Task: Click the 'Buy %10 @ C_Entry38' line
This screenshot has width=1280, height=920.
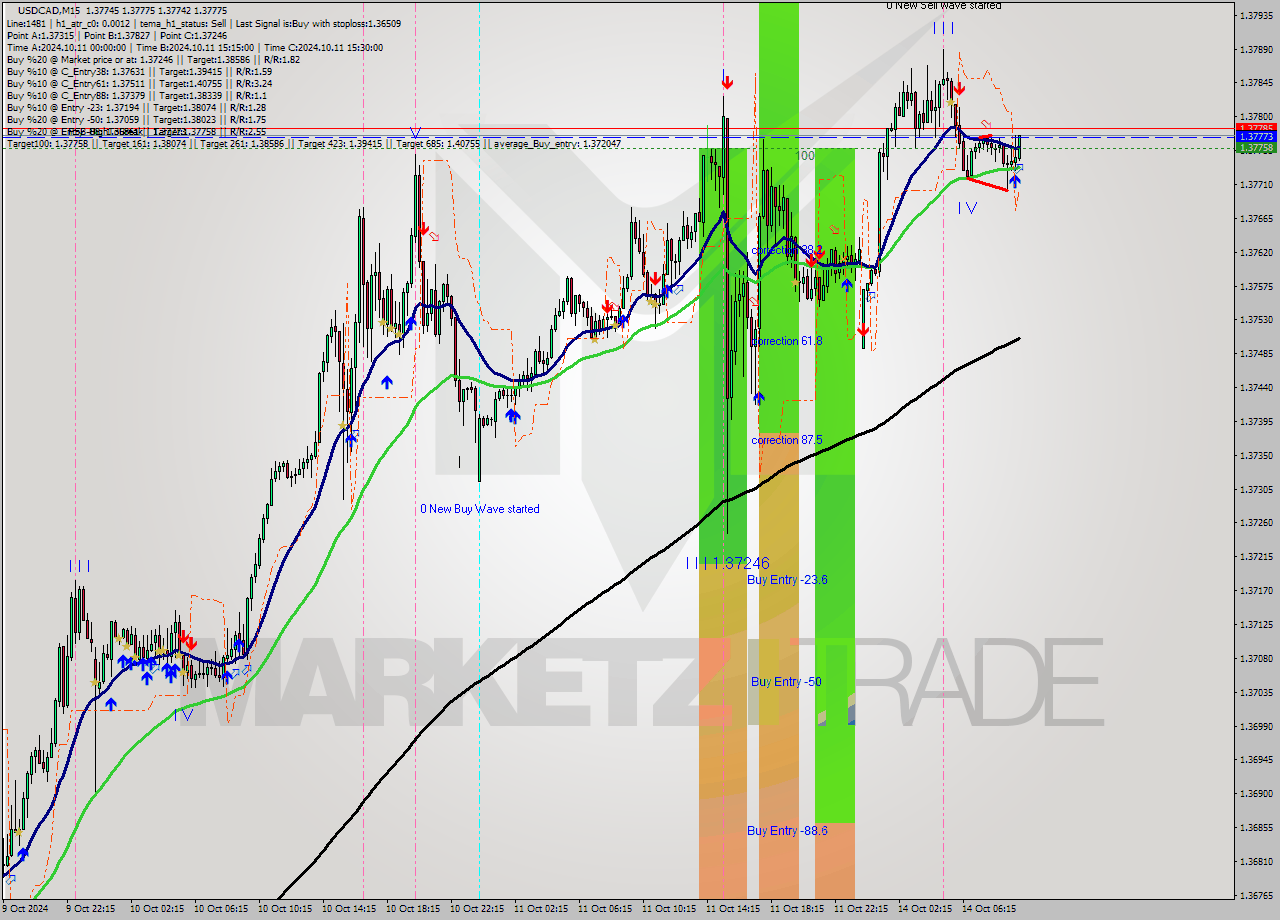Action: [139, 71]
